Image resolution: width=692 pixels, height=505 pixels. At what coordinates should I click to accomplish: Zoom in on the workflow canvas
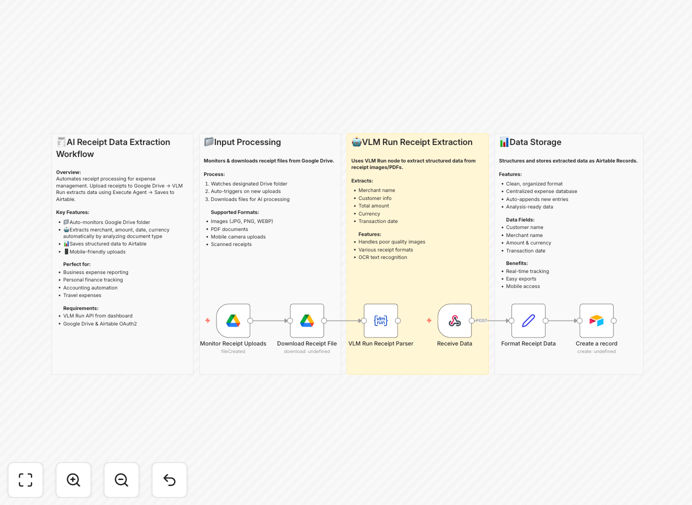tap(73, 480)
